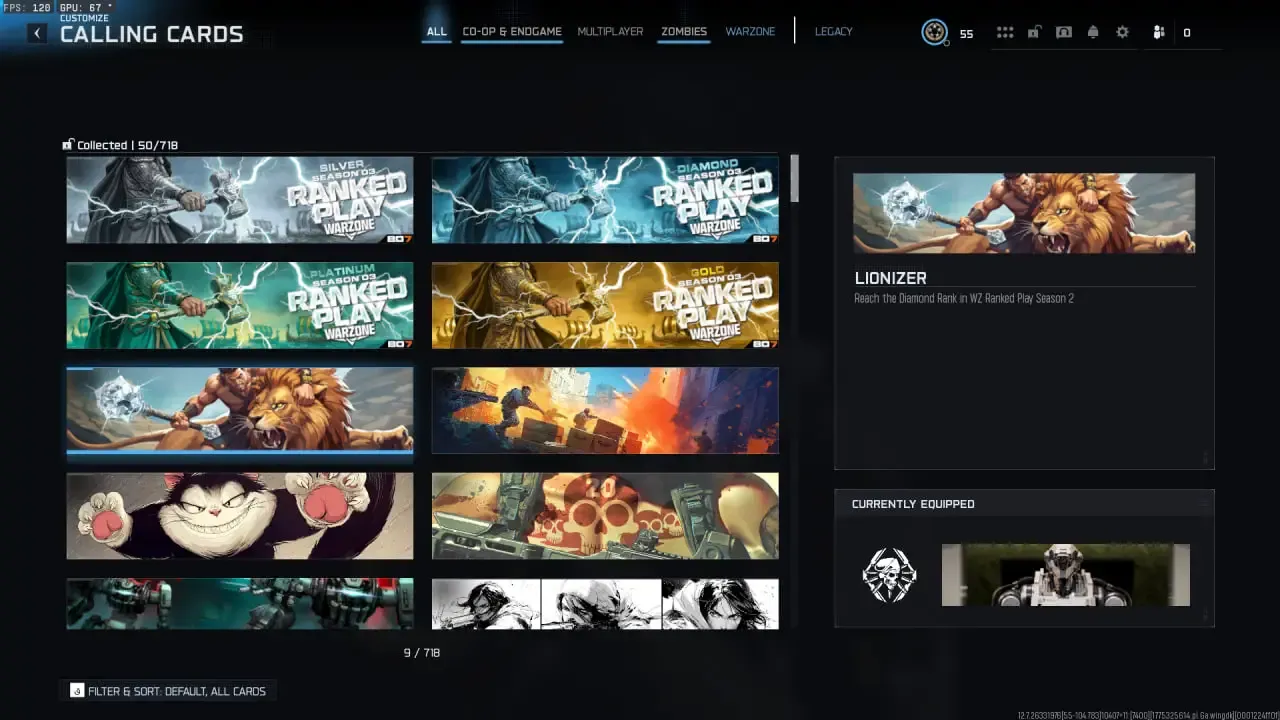The height and width of the screenshot is (720, 1280).
Task: Select the Diamond Season 03 Ranked Play card
Action: (605, 200)
